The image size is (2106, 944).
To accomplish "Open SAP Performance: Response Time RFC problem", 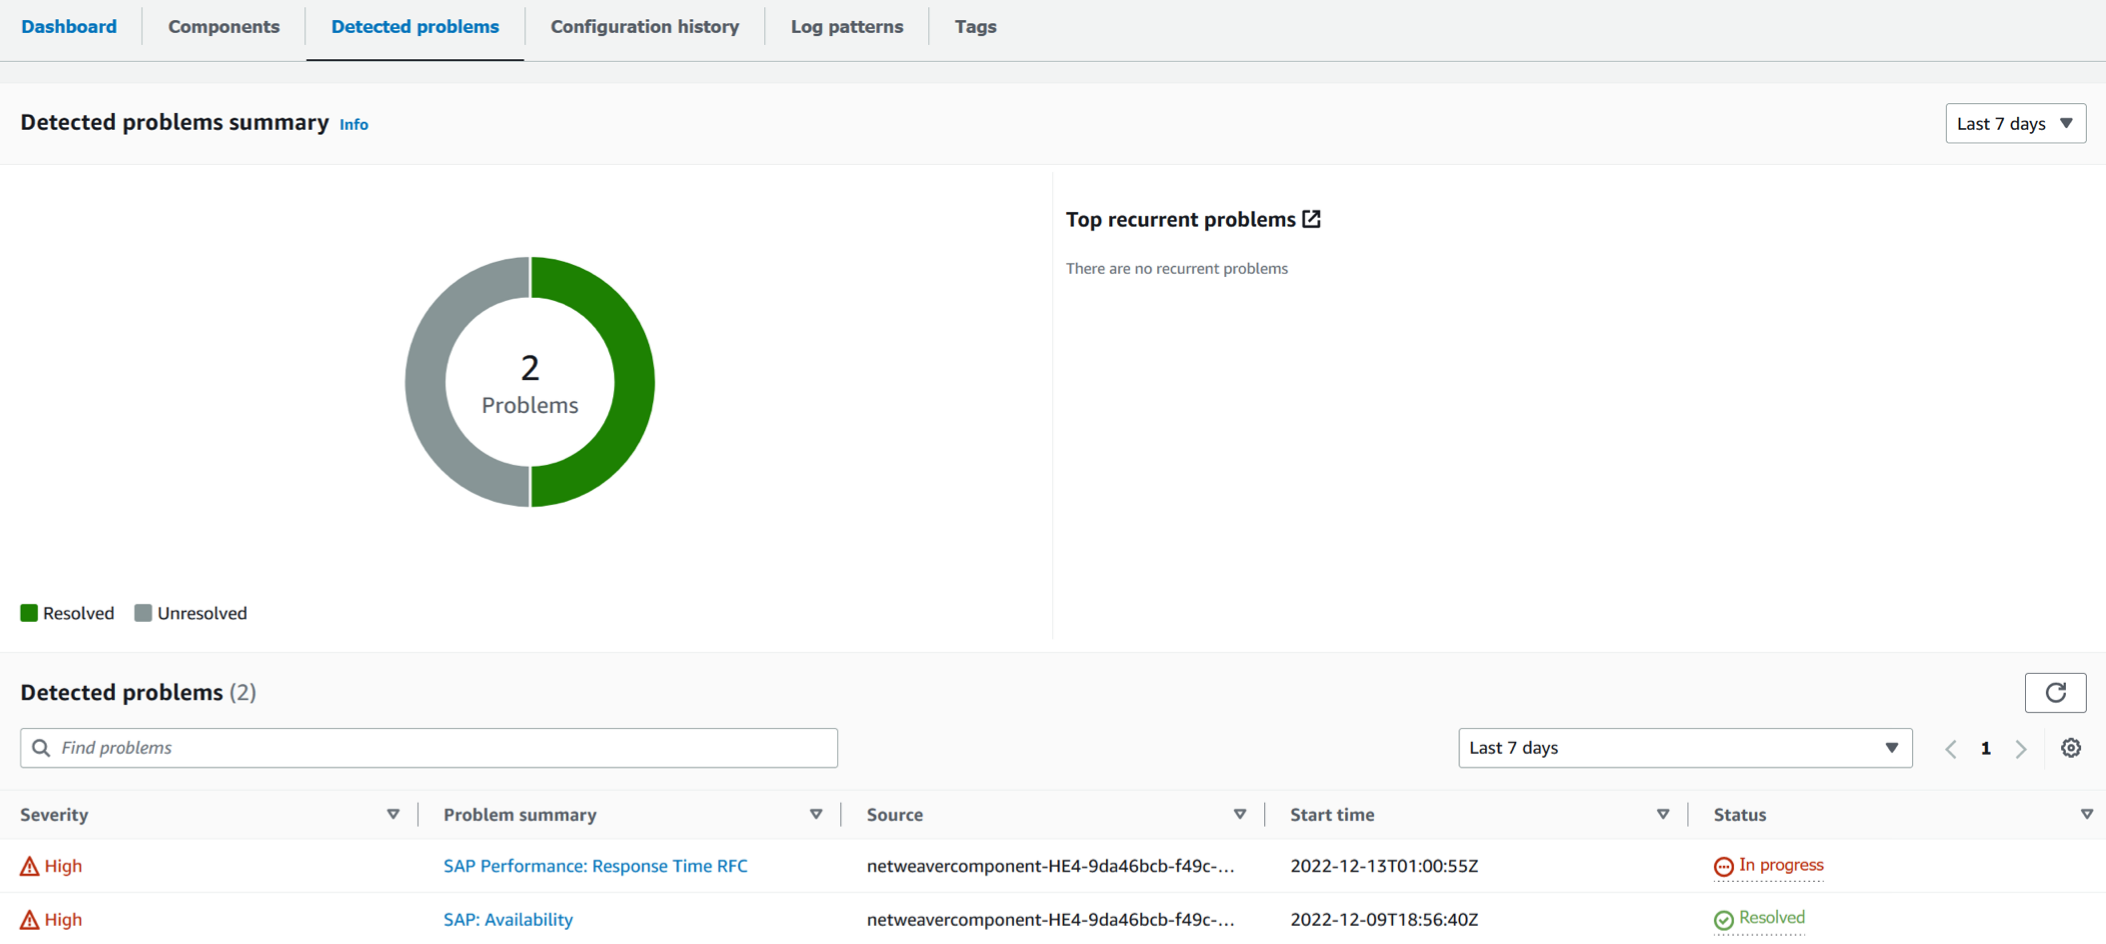I will [595, 866].
